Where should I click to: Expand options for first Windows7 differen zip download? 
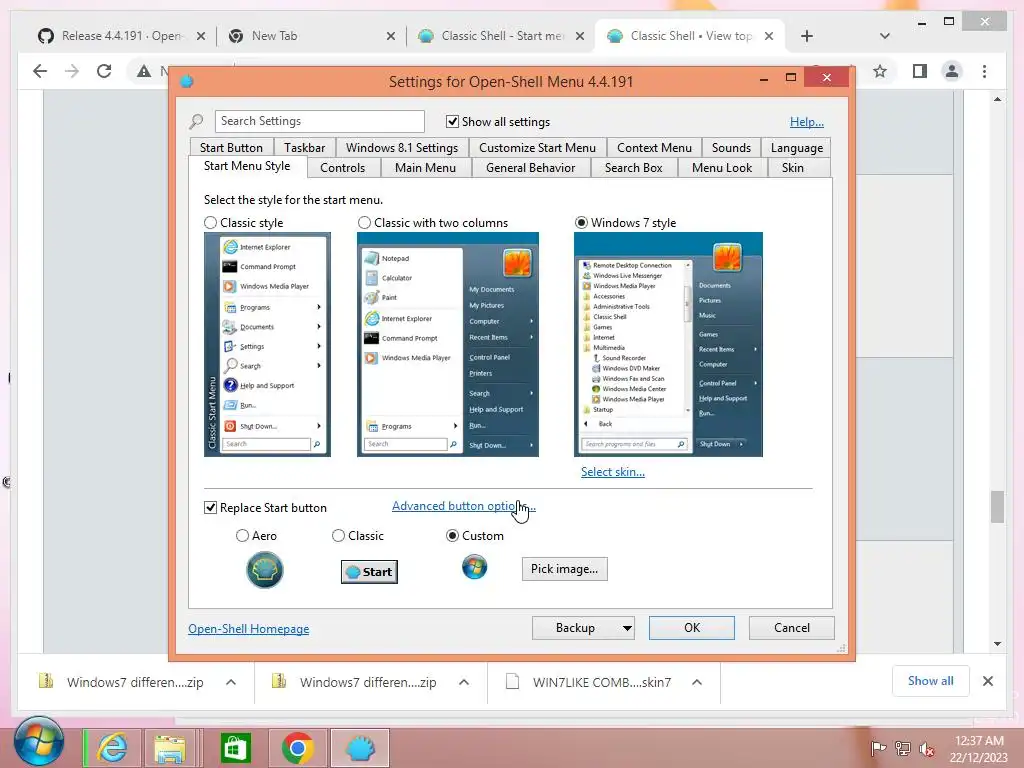231,682
